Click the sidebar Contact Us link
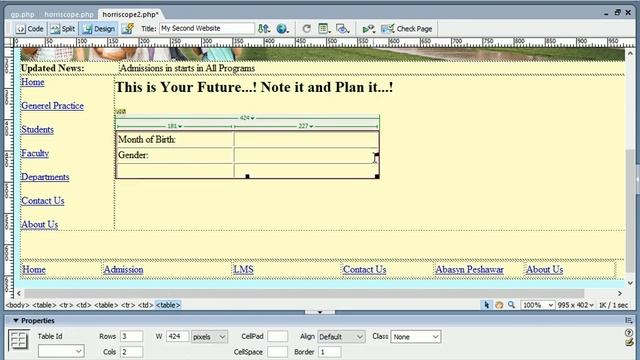Image resolution: width=640 pixels, height=360 pixels. click(42, 200)
